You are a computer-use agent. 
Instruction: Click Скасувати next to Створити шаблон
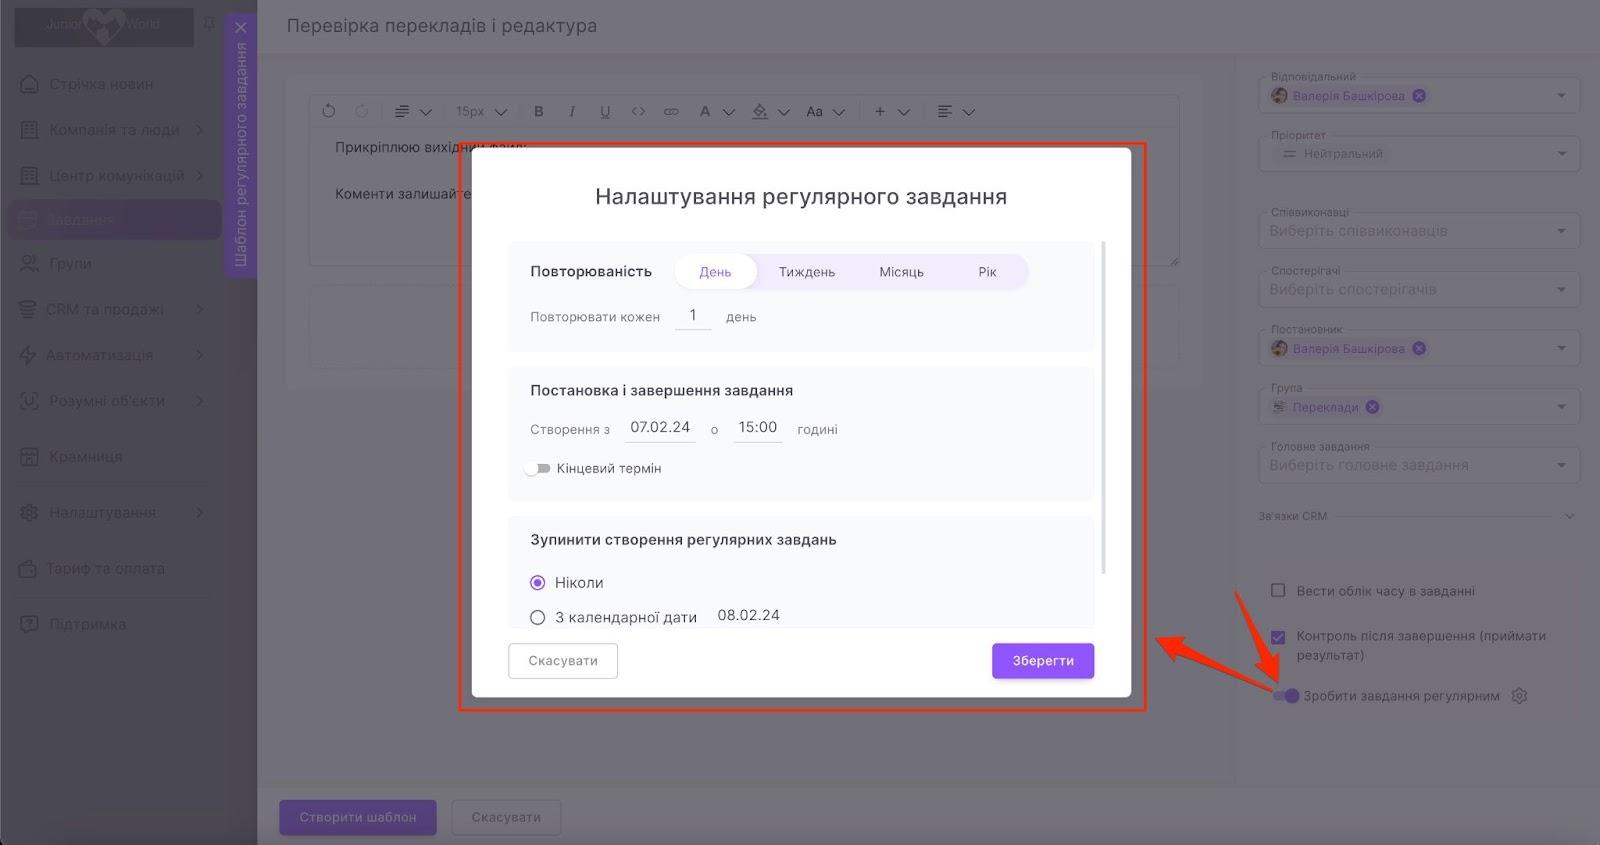click(506, 817)
